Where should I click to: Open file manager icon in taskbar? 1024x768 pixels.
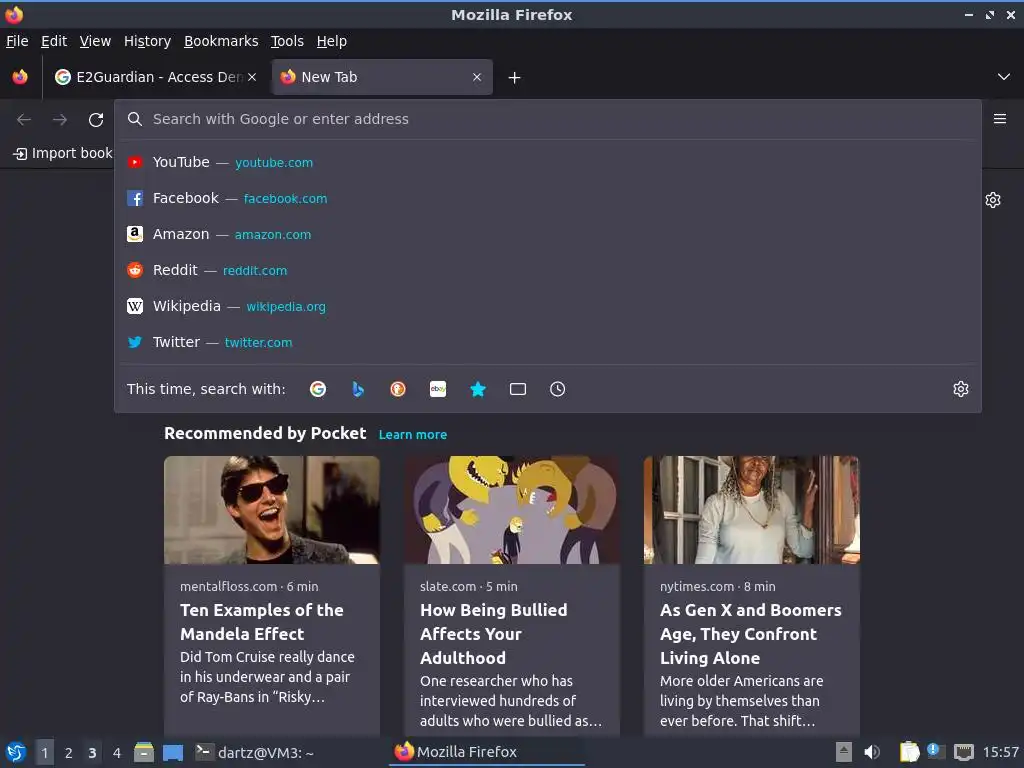[x=144, y=752]
